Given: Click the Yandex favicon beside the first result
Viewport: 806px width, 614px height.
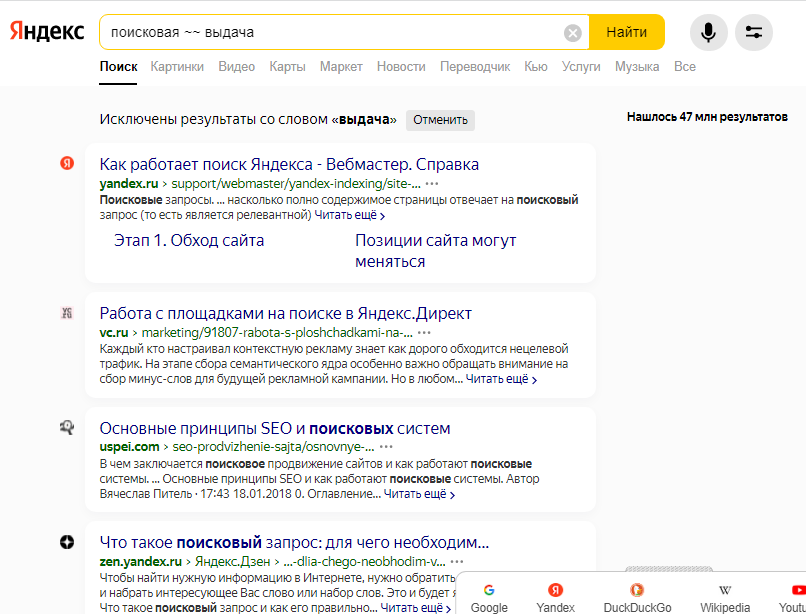Looking at the screenshot, I should point(67,163).
